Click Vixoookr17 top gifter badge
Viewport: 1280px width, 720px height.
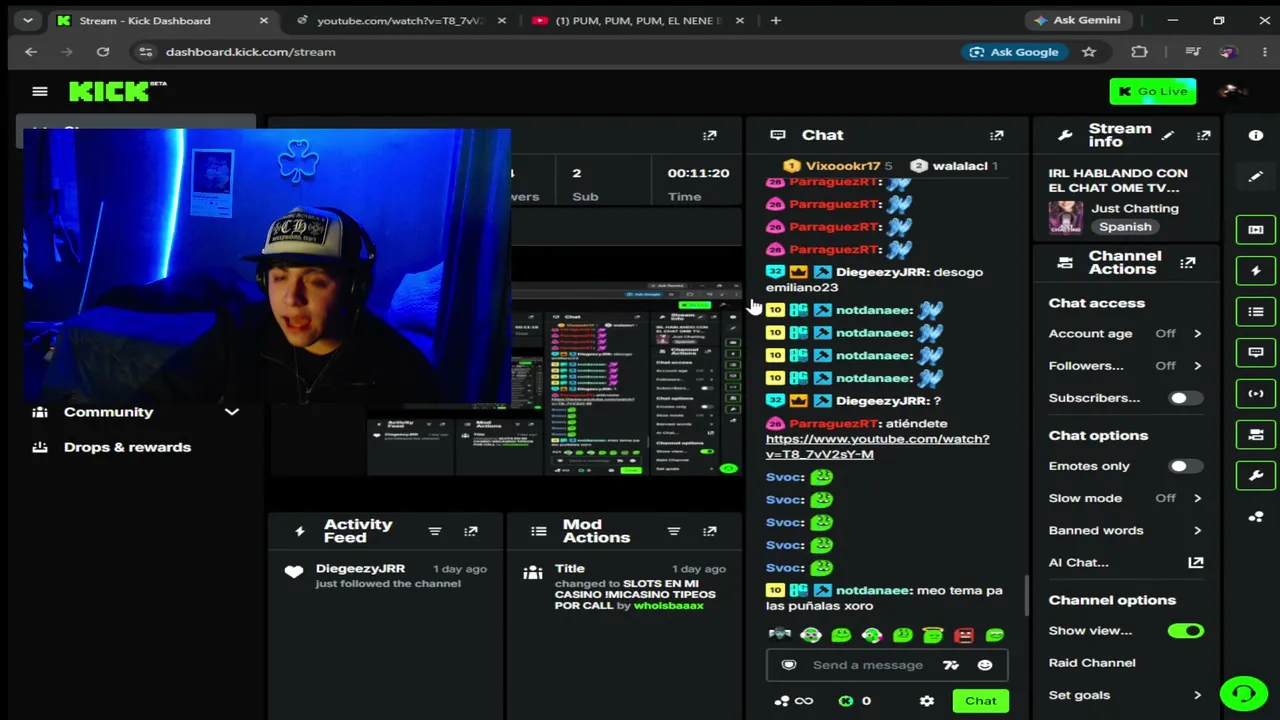(x=838, y=166)
